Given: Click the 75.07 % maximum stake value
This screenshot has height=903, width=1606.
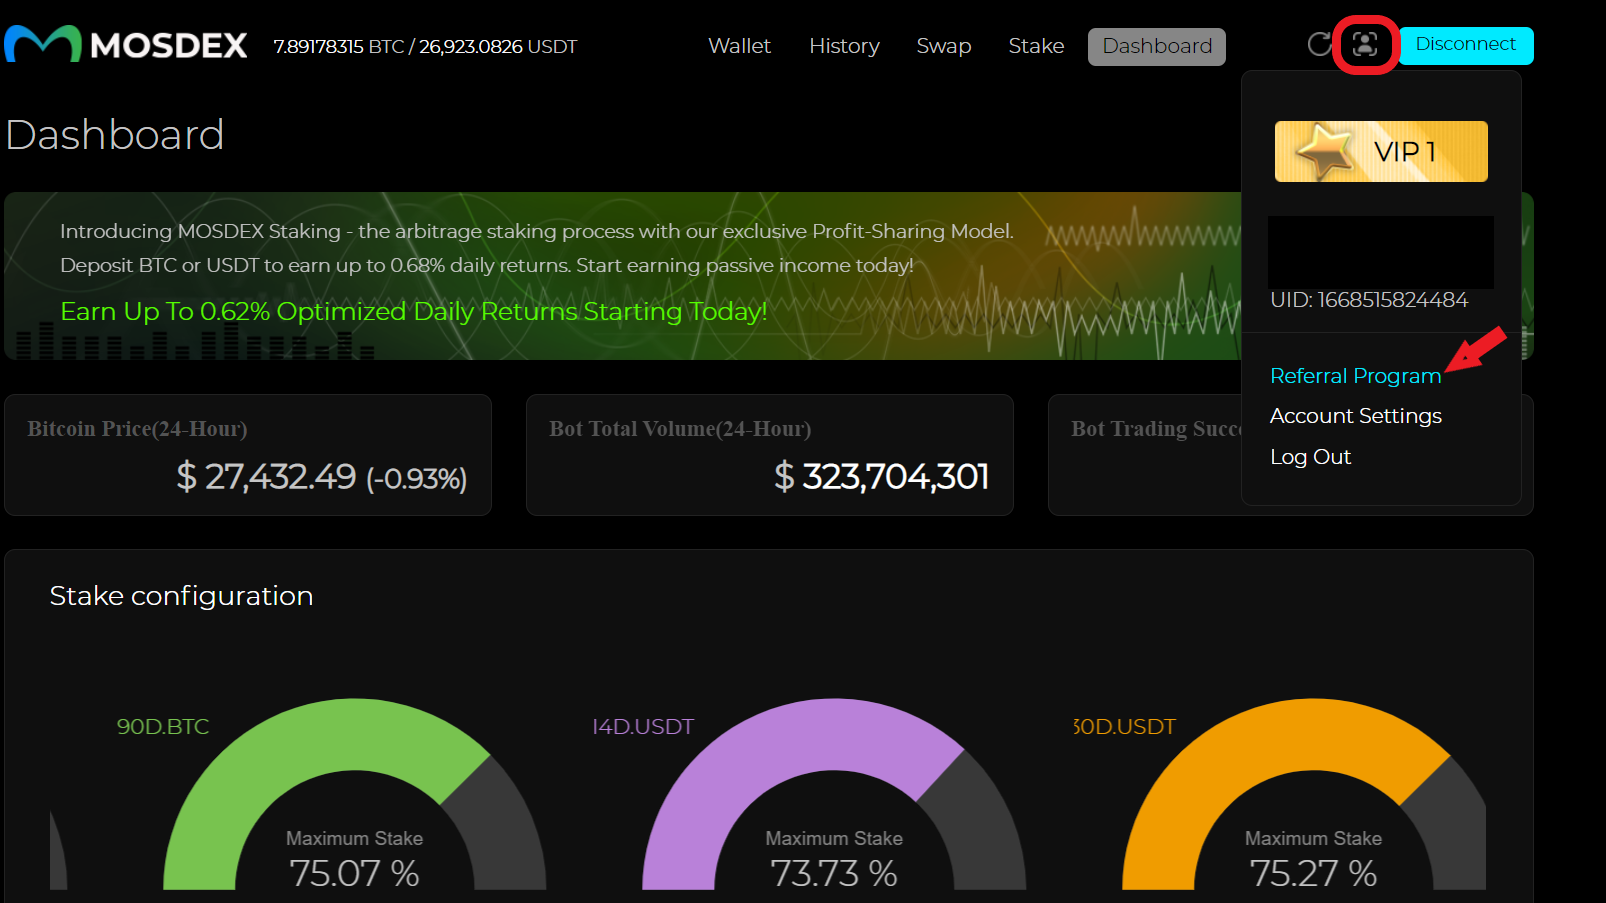Looking at the screenshot, I should pyautogui.click(x=355, y=873).
